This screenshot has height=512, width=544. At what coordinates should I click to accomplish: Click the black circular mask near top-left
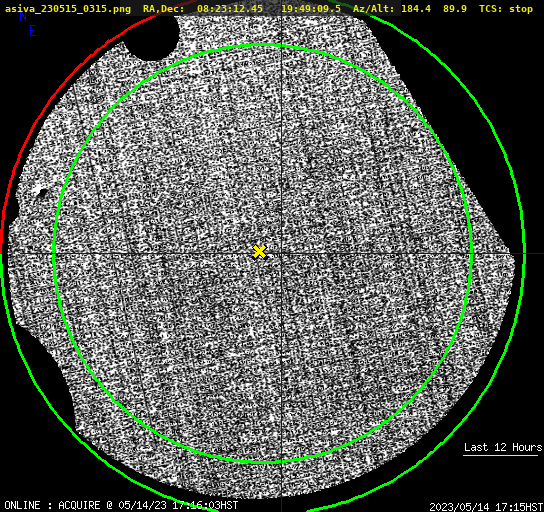tap(152, 36)
